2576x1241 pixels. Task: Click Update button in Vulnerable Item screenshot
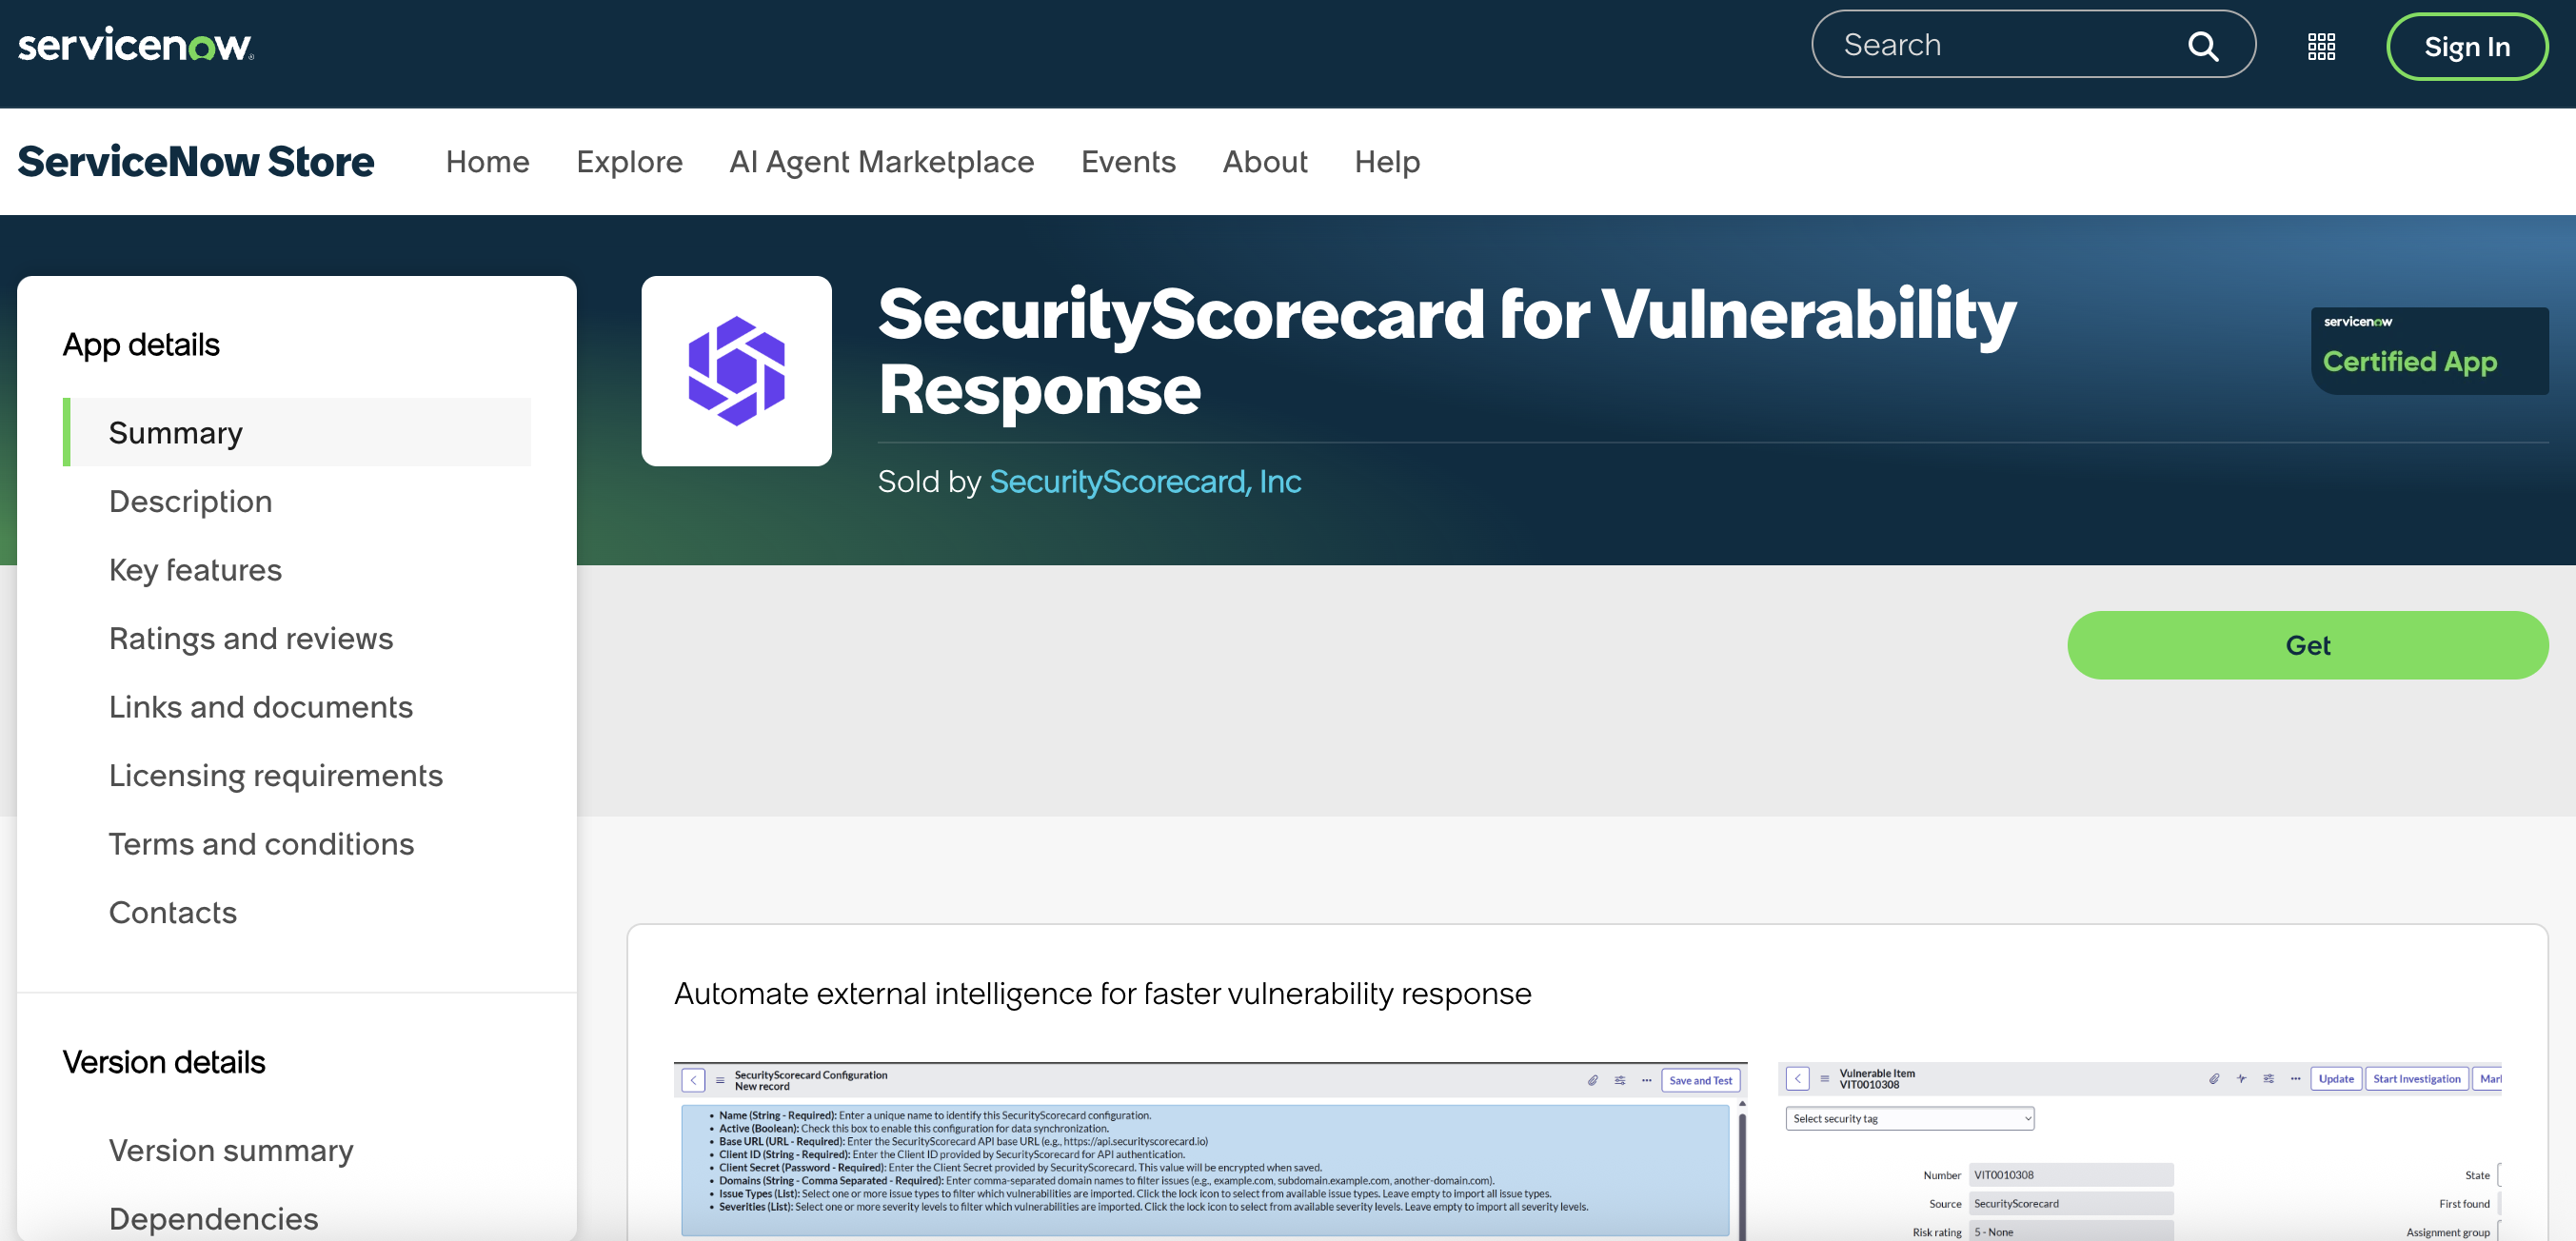click(x=2335, y=1079)
